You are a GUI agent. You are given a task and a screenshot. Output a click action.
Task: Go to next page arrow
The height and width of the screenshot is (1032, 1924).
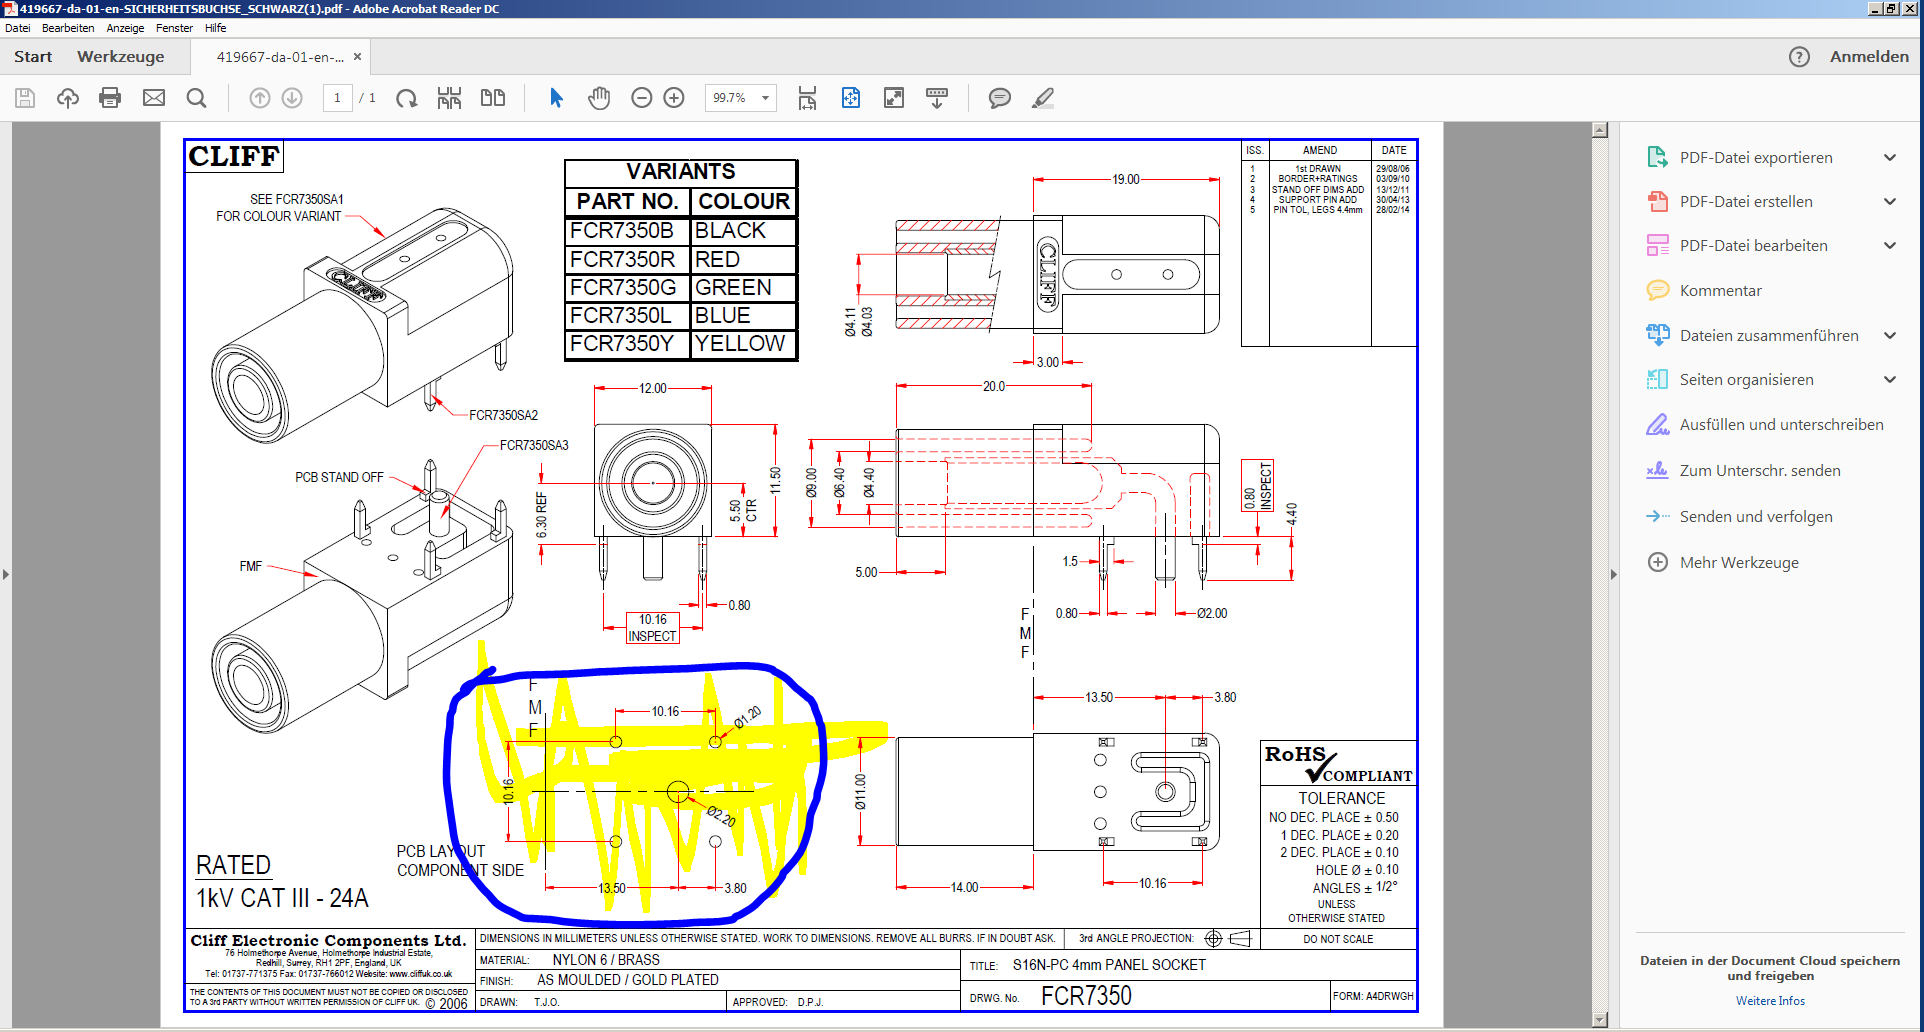click(292, 98)
